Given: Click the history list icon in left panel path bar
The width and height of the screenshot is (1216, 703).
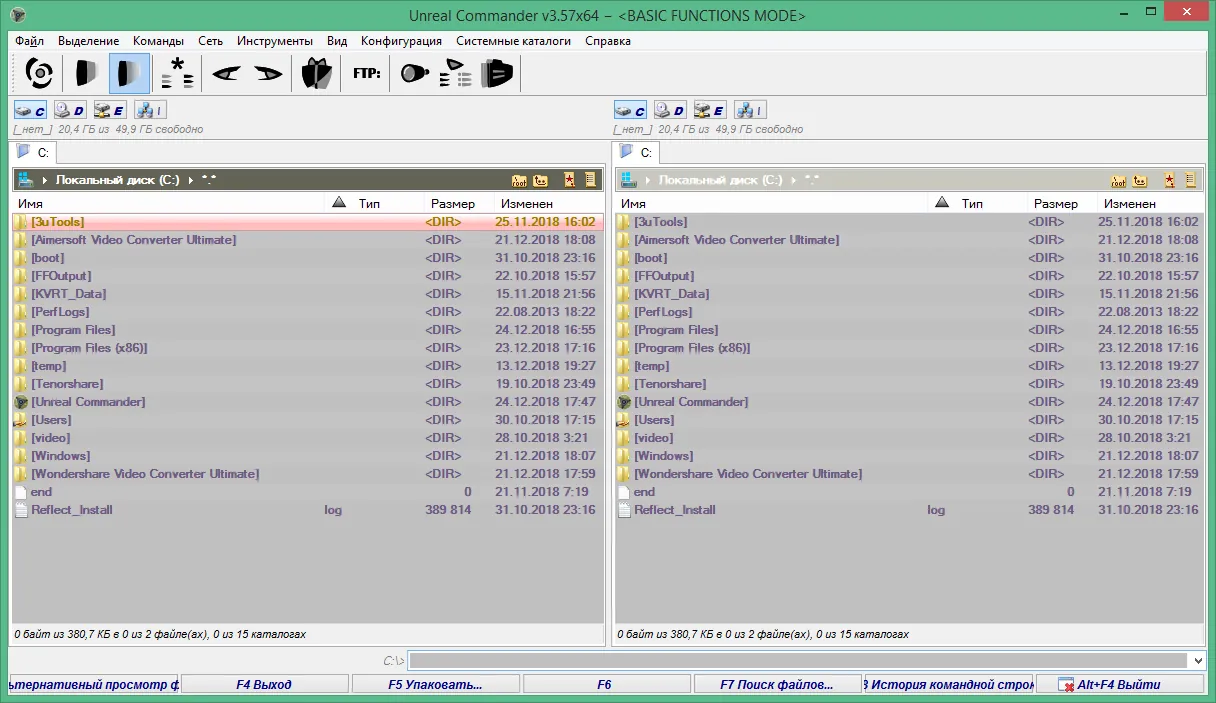Looking at the screenshot, I should point(590,181).
